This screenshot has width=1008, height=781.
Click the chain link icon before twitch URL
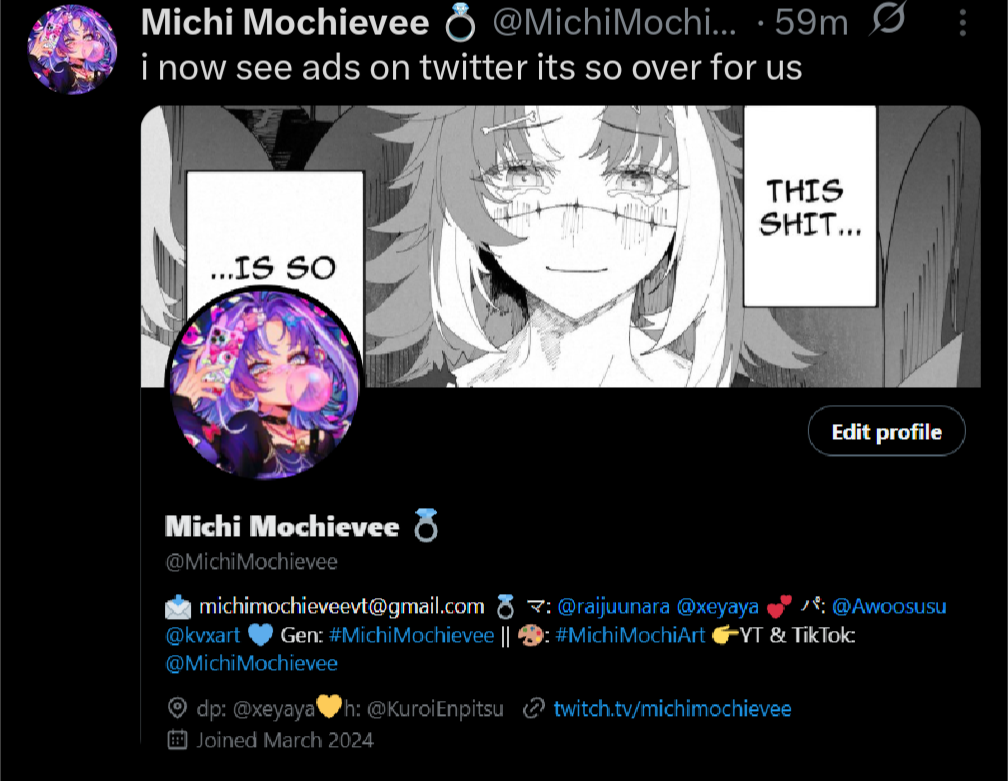pos(534,708)
